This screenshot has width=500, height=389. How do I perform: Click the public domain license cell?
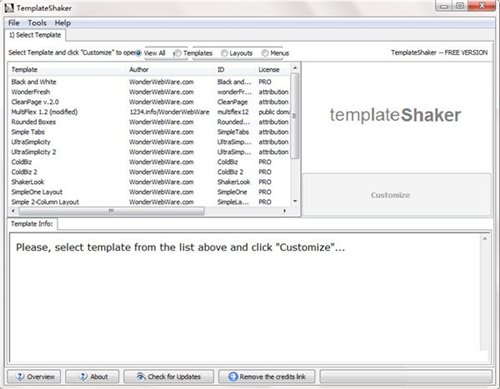click(274, 112)
